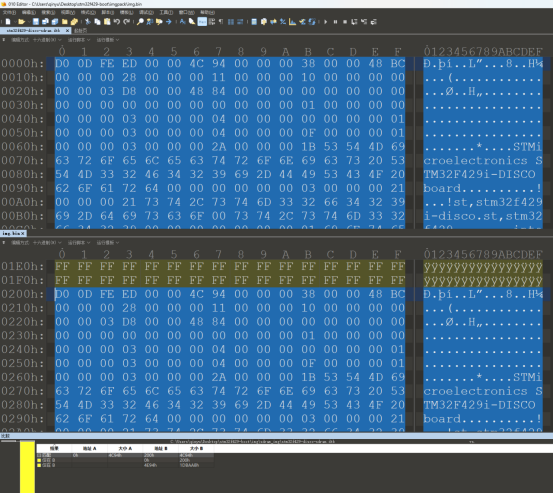Open the 运行脚本 dropdown in the top pane
This screenshot has height=493, width=553.
coord(79,40)
